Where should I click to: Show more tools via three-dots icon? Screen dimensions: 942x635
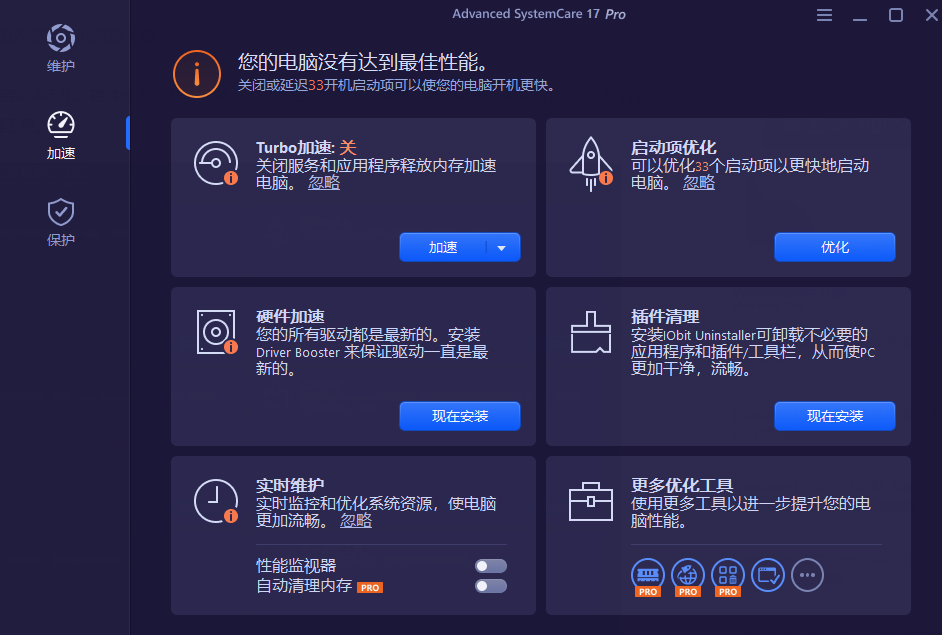click(x=808, y=574)
